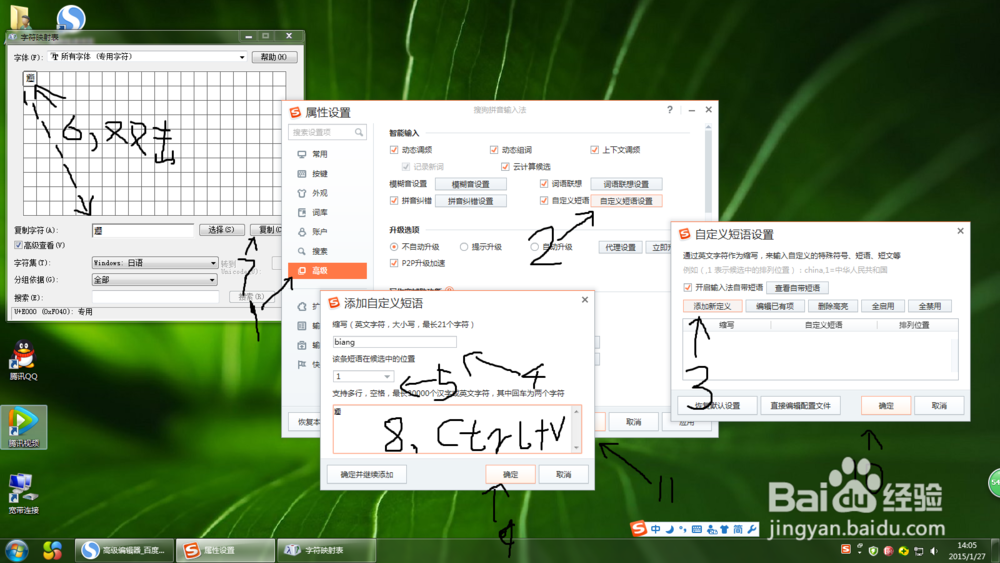Click magnifier icon in settings search box
The width and height of the screenshot is (1000, 563).
coord(359,132)
